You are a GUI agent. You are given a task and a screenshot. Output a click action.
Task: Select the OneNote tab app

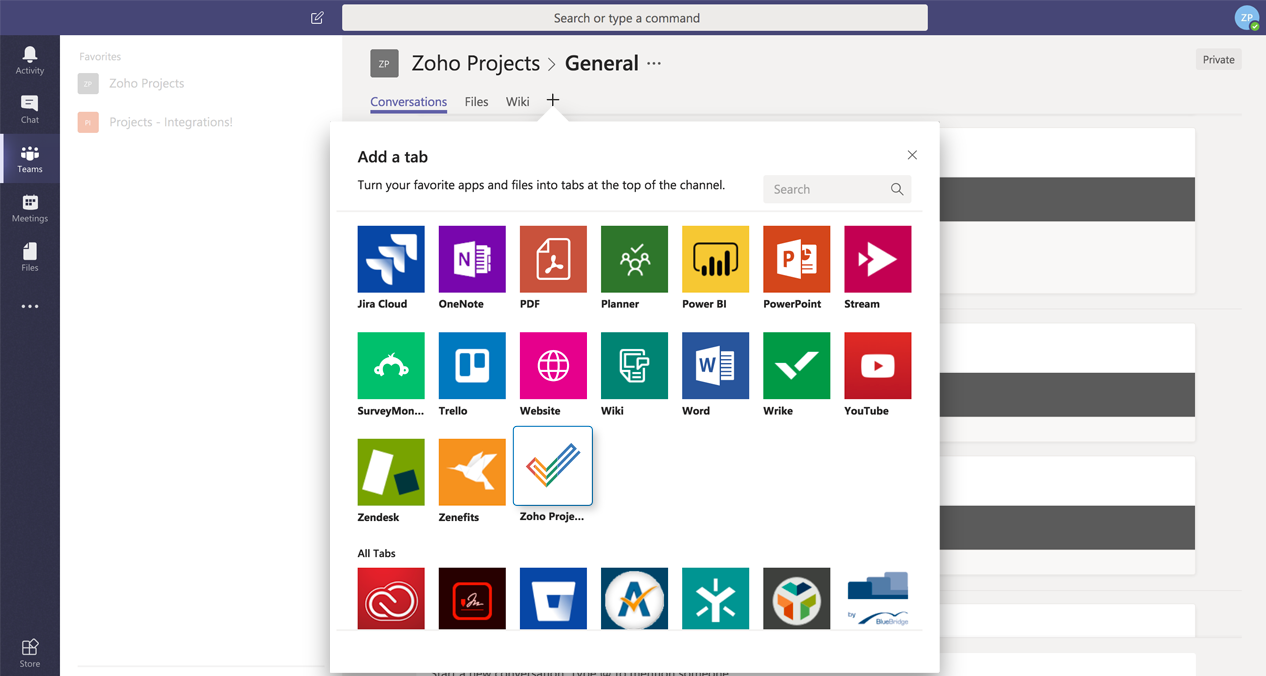[472, 259]
